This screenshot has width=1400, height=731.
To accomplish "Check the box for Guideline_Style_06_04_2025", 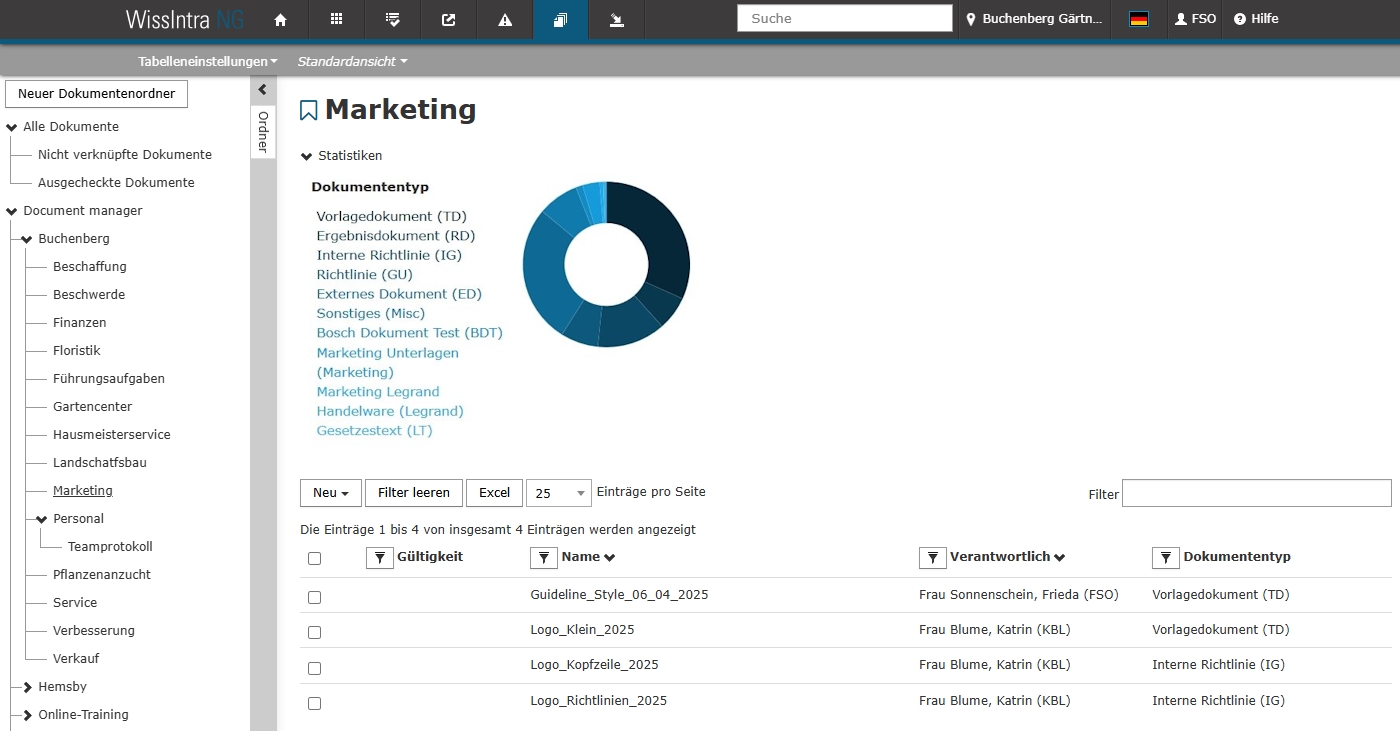I will click(x=314, y=597).
